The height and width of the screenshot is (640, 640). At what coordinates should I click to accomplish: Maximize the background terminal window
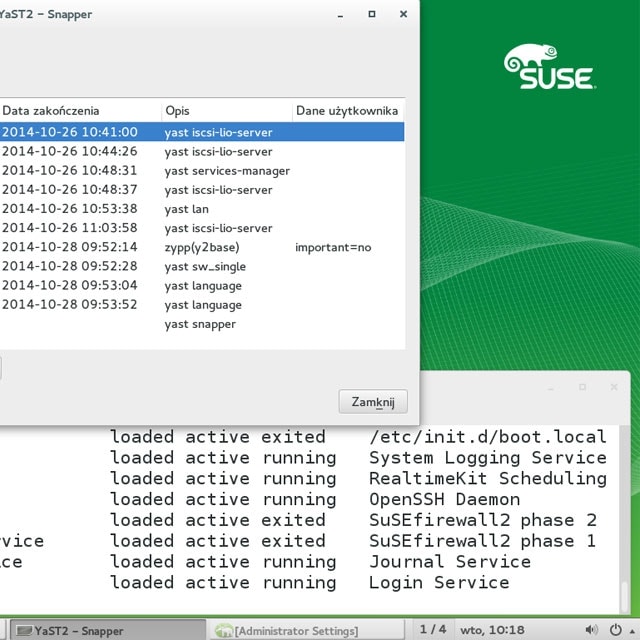point(582,387)
